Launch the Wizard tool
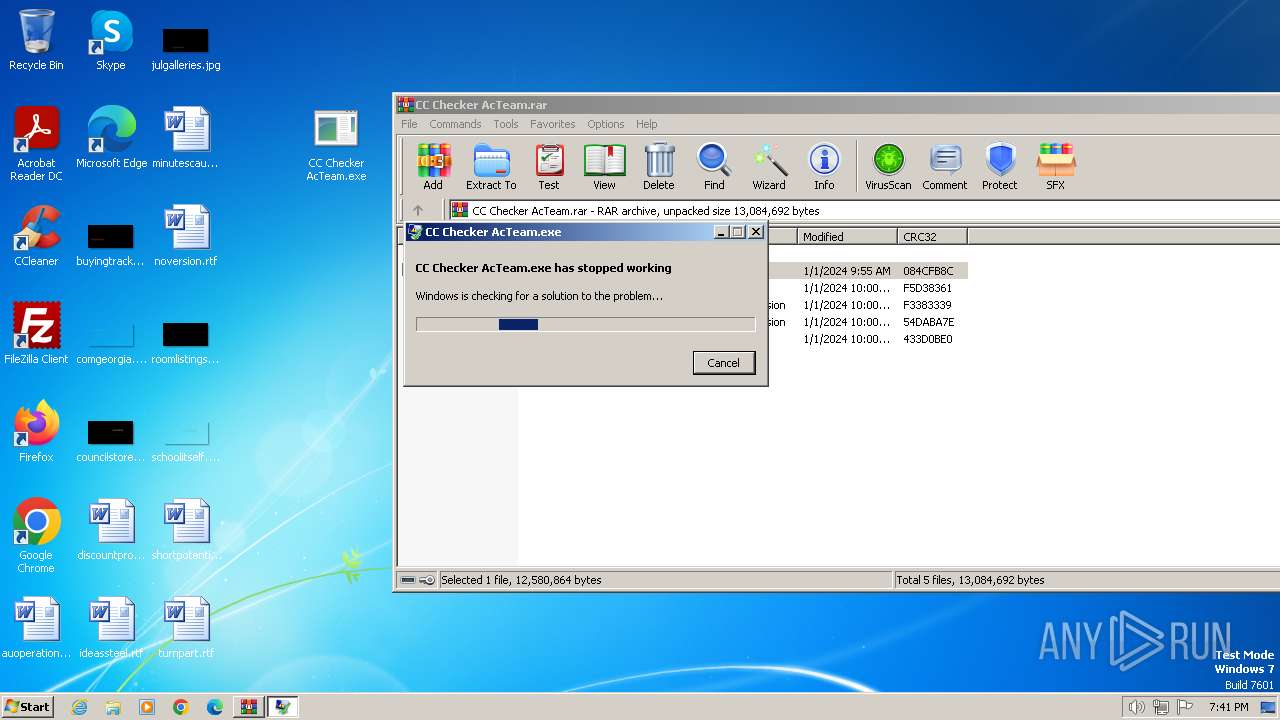The image size is (1280, 720). tap(769, 166)
